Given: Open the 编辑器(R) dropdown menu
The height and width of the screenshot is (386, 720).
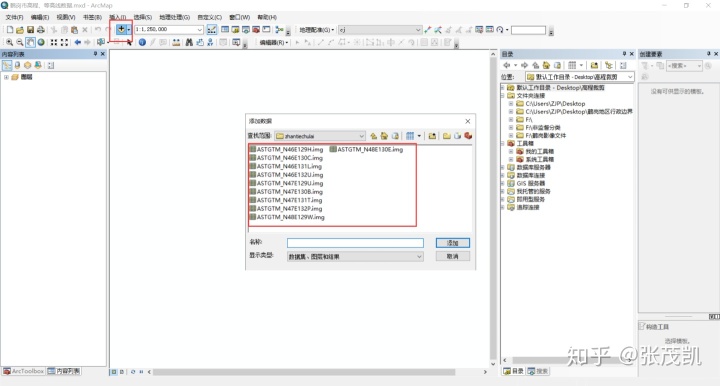Looking at the screenshot, I should (x=274, y=42).
